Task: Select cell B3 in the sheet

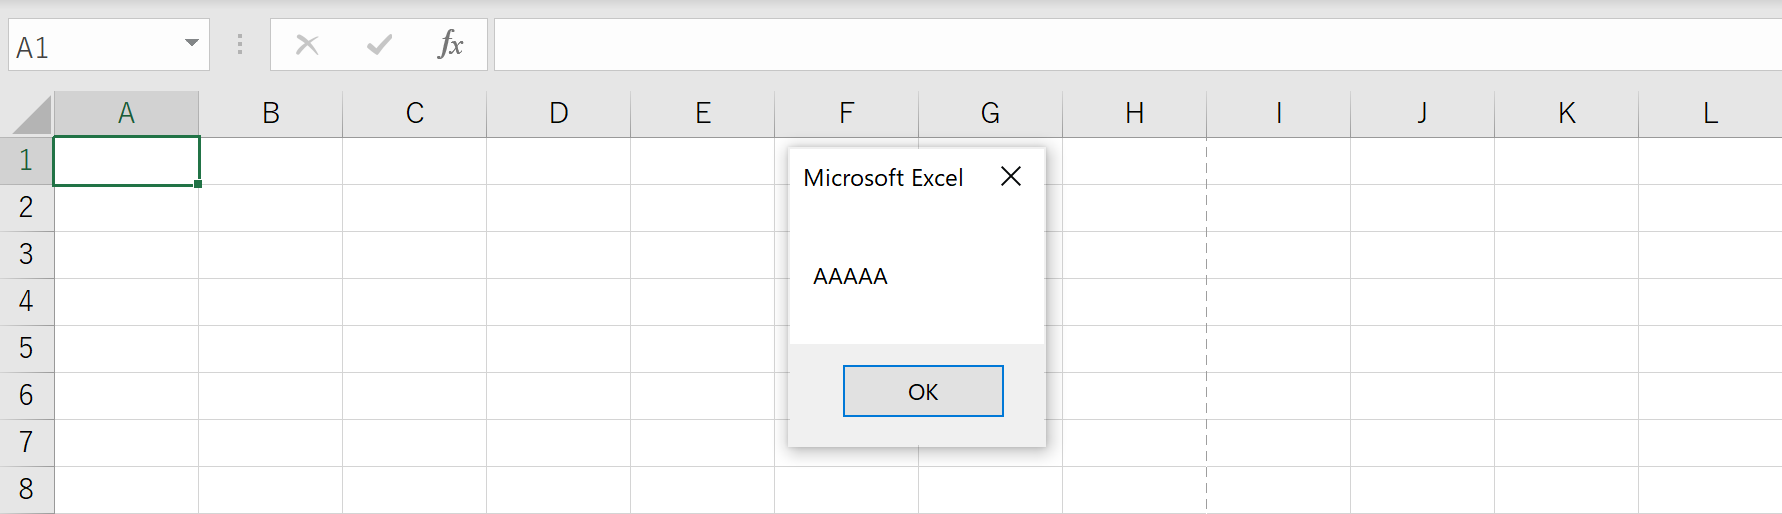Action: 271,255
